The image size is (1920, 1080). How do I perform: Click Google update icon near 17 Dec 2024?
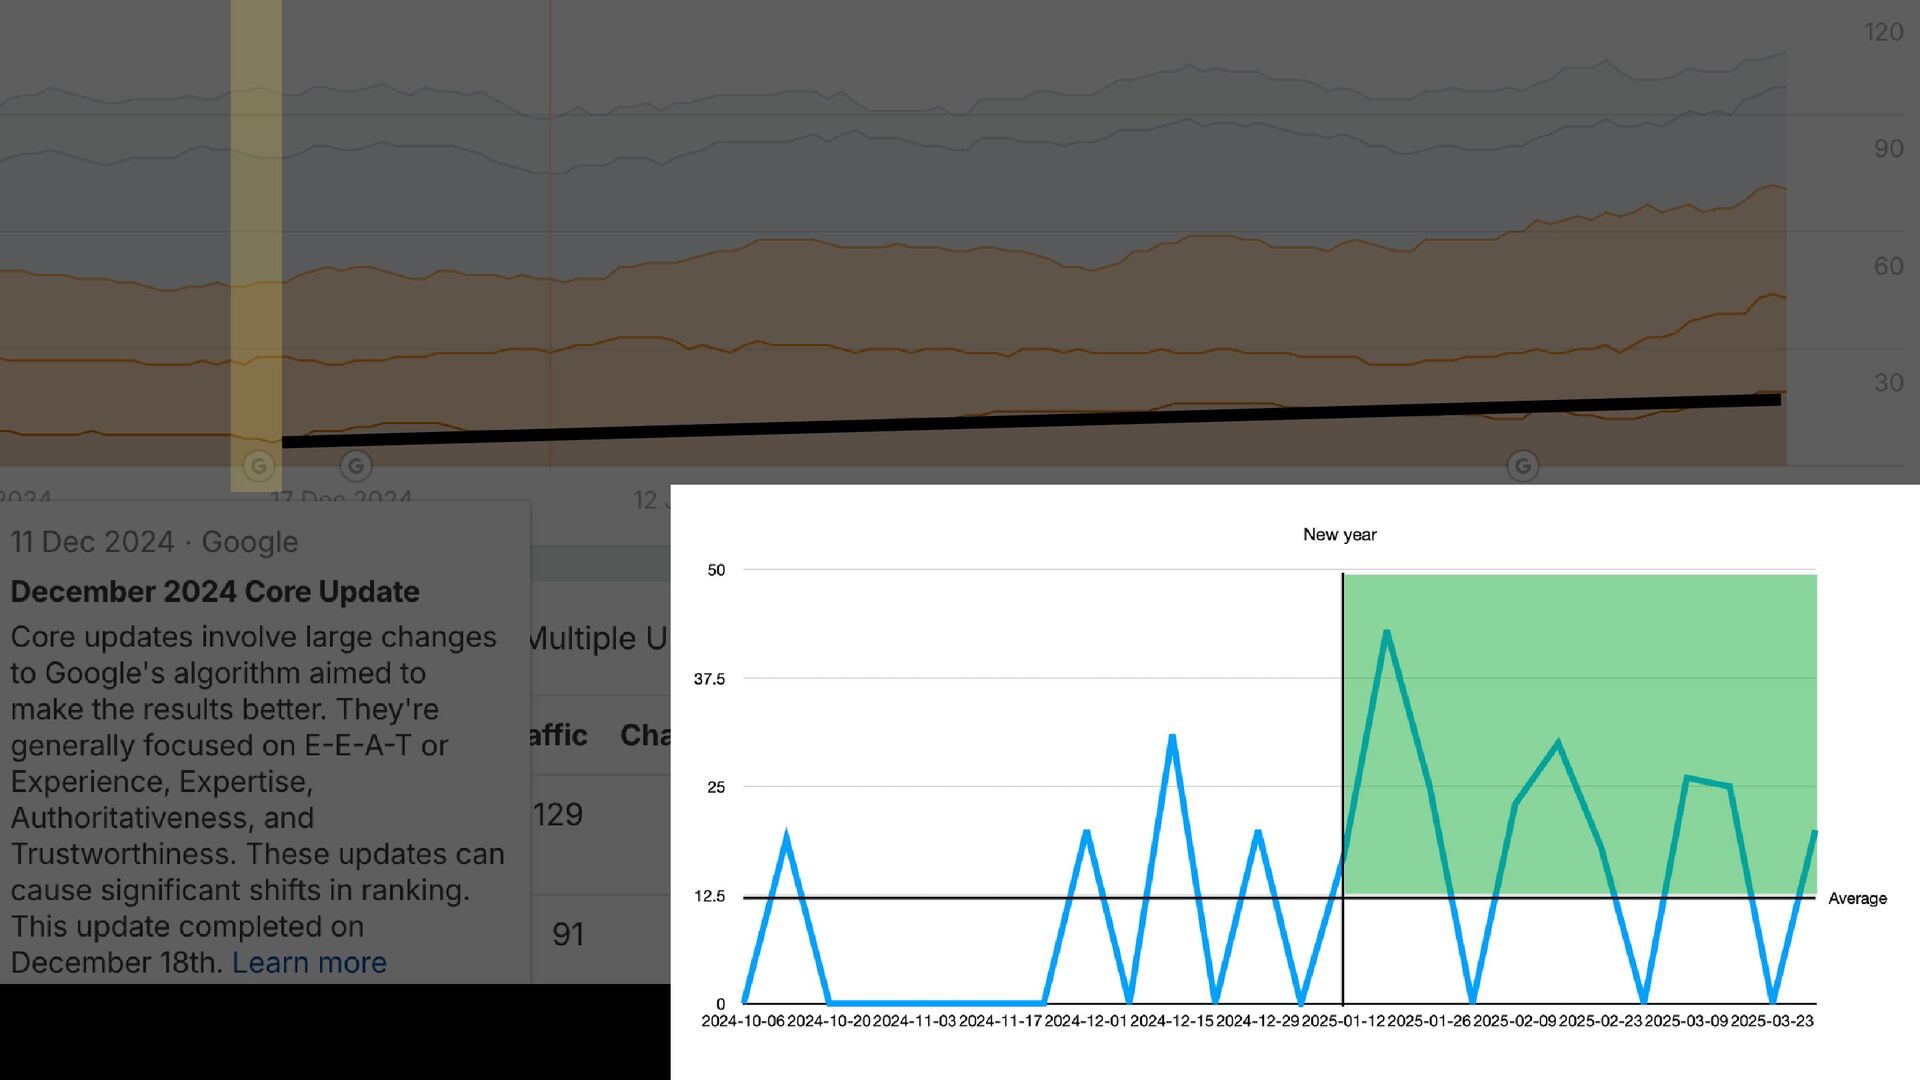(x=356, y=465)
